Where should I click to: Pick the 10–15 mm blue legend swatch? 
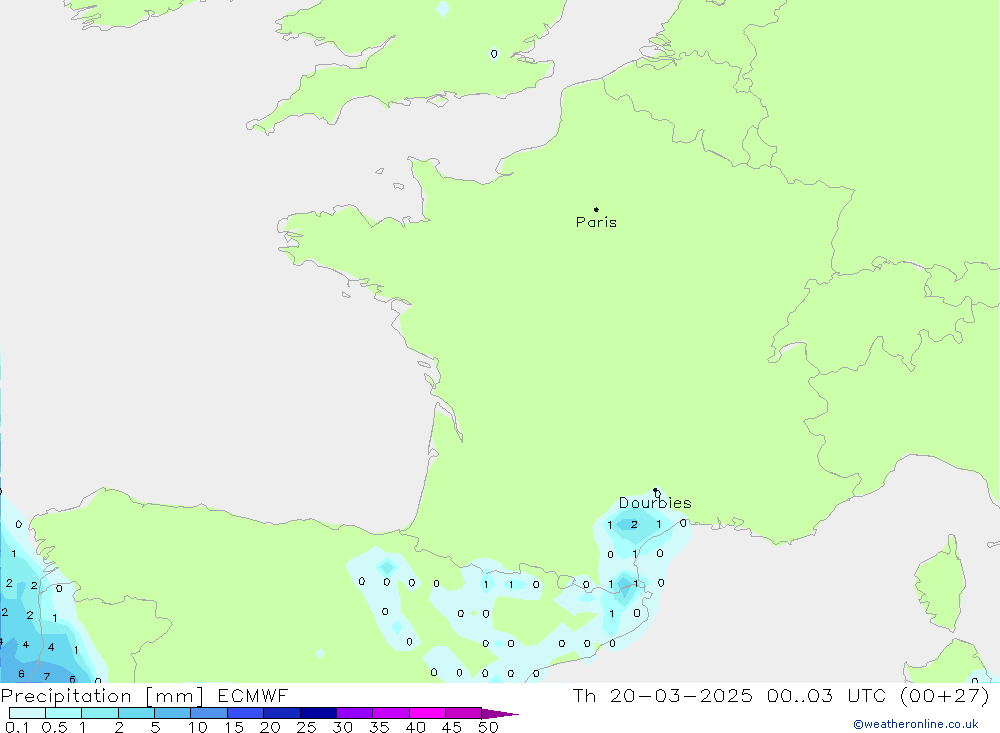tap(209, 713)
